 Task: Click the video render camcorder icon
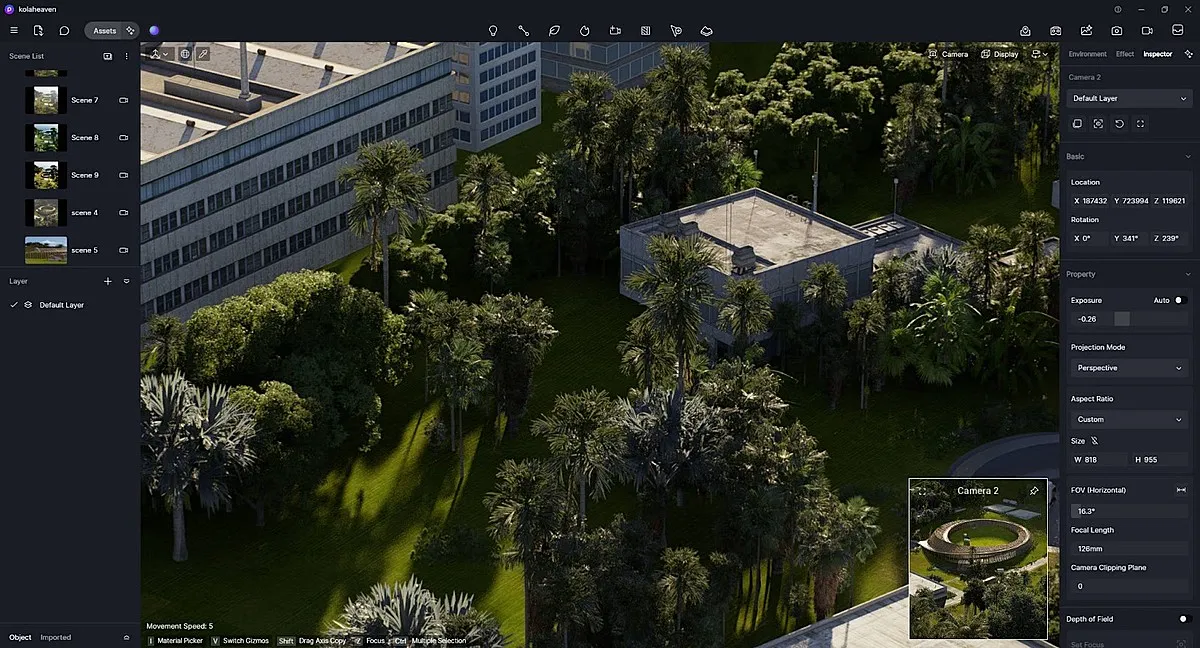[x=1147, y=31]
